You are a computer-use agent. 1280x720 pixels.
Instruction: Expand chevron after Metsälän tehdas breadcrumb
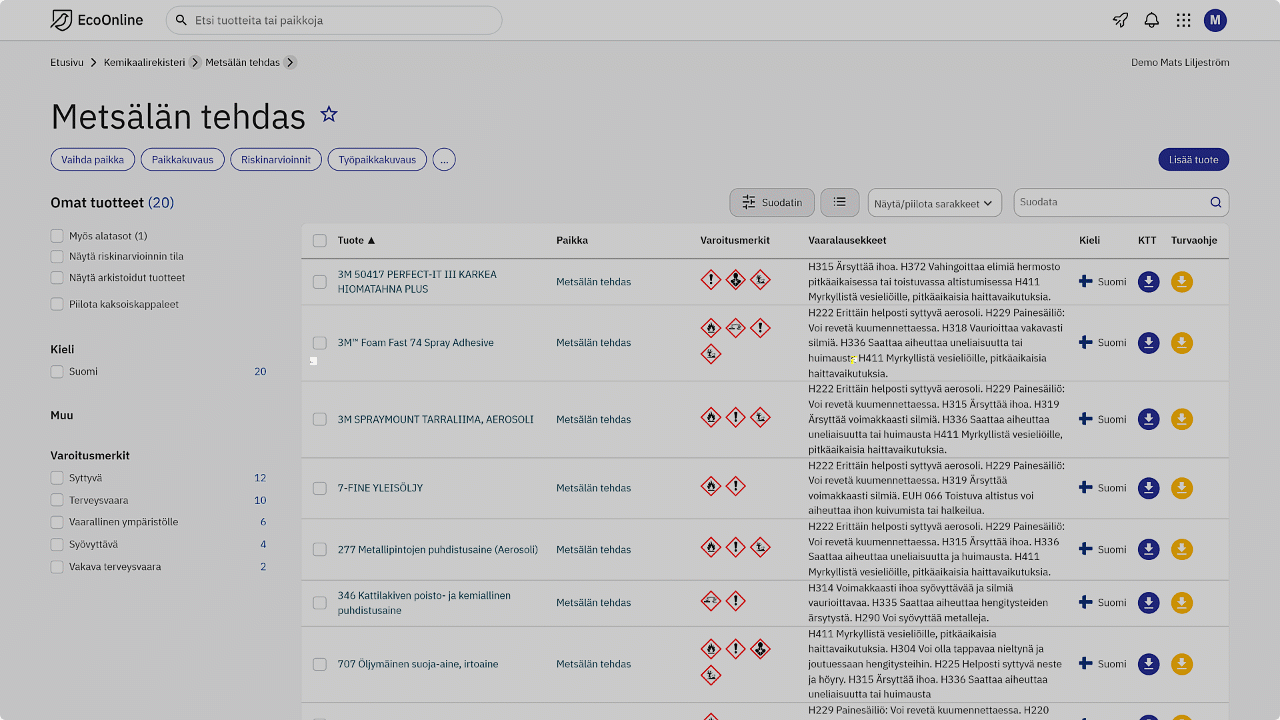pos(290,62)
